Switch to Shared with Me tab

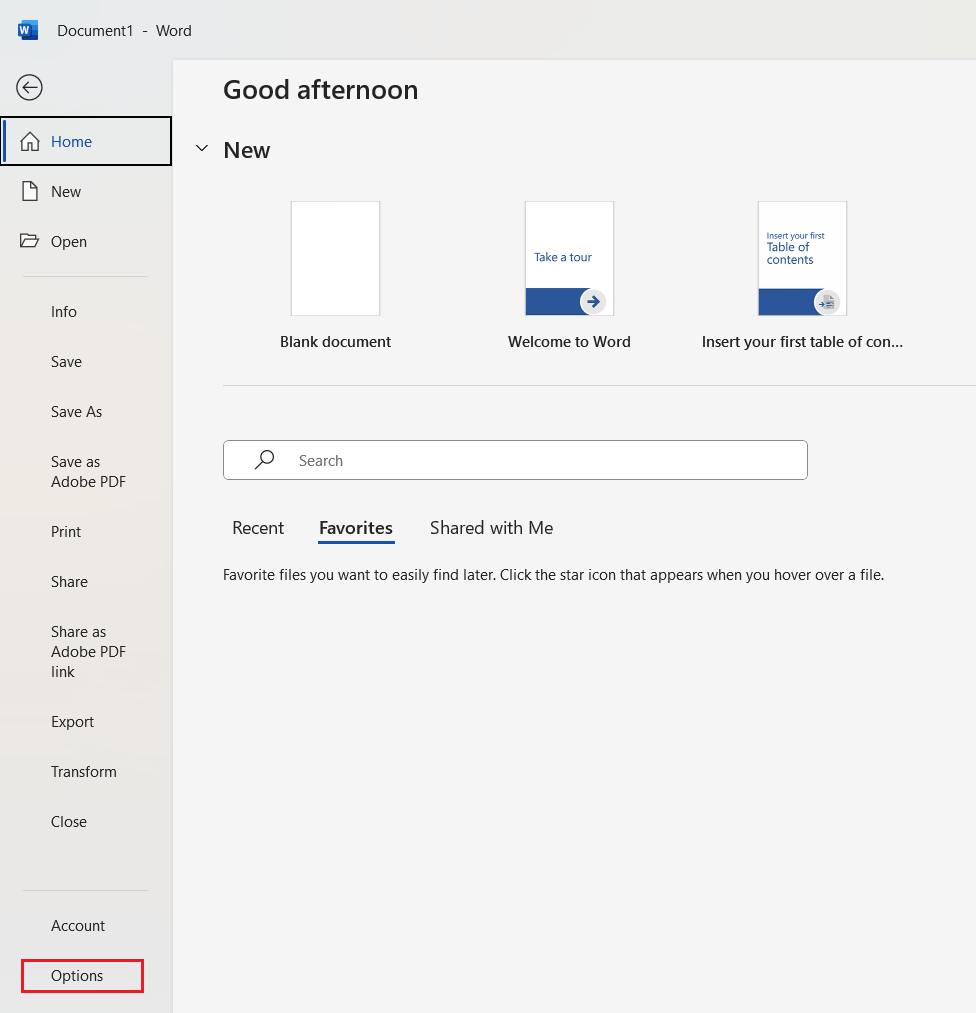click(x=492, y=528)
